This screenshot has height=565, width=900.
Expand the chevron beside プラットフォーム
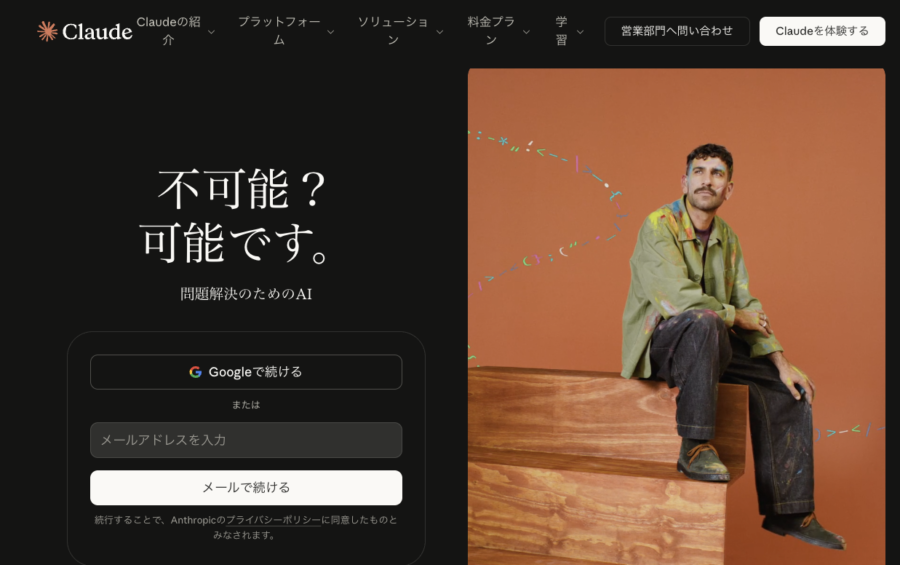330,32
